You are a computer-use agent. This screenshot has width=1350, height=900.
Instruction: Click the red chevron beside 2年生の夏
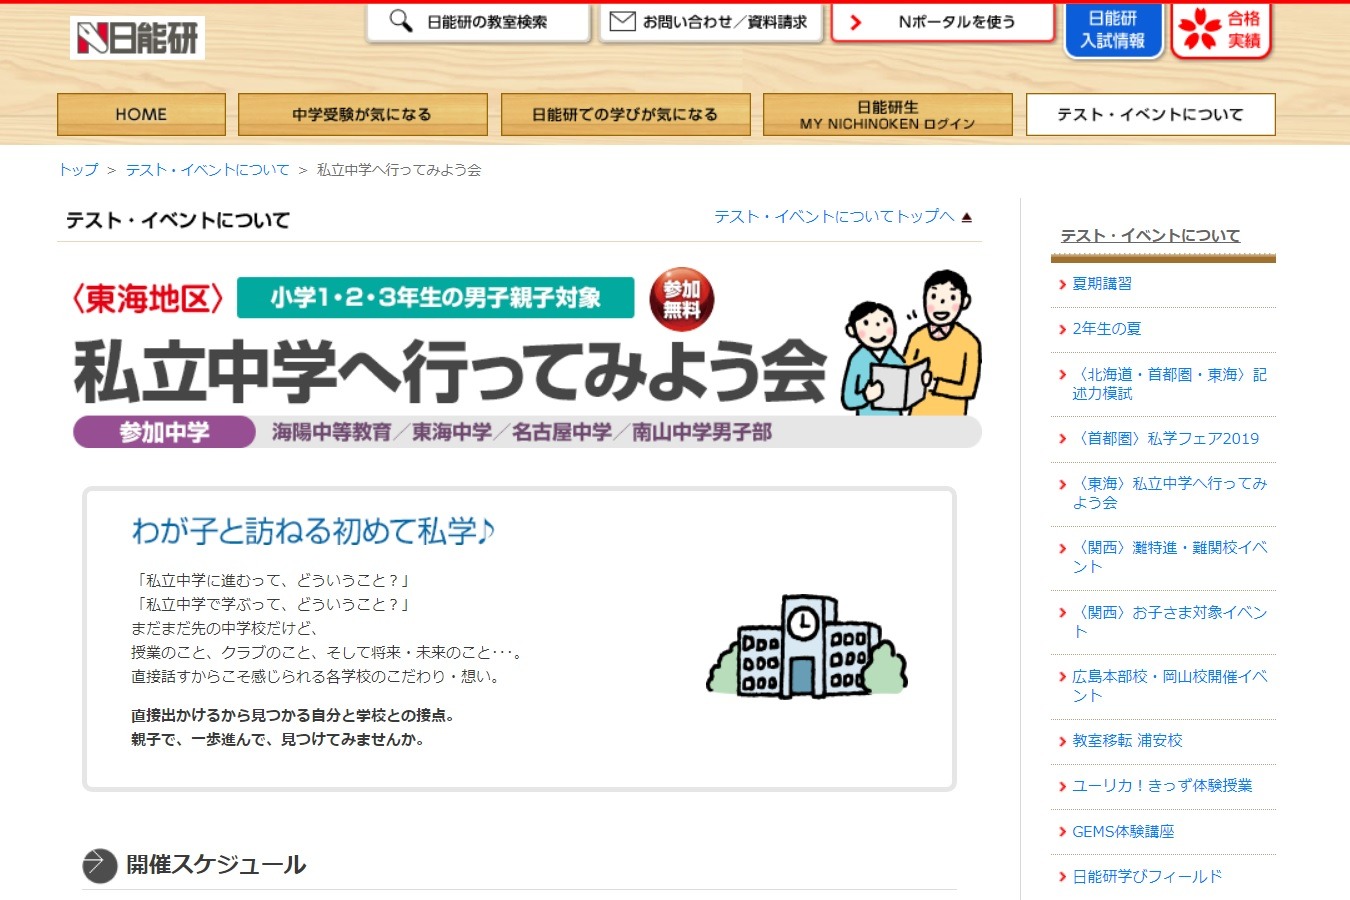coord(1062,330)
